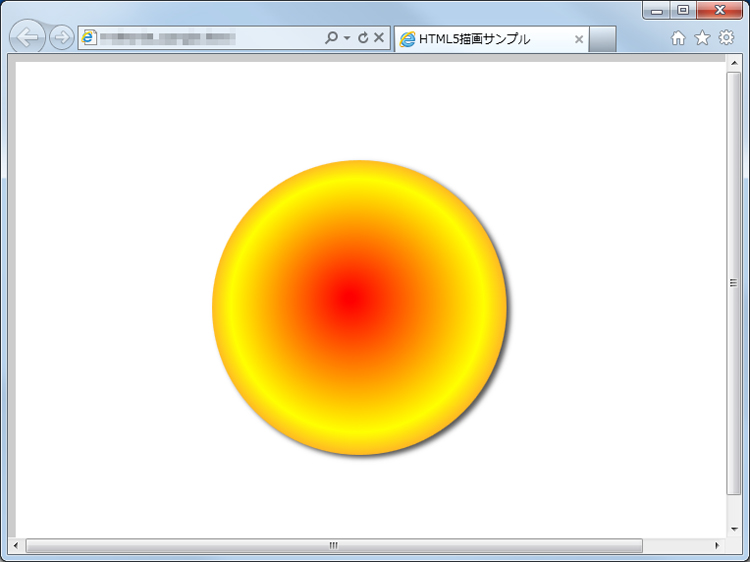Open a new tab
Screen dimensions: 750x562
point(602,39)
